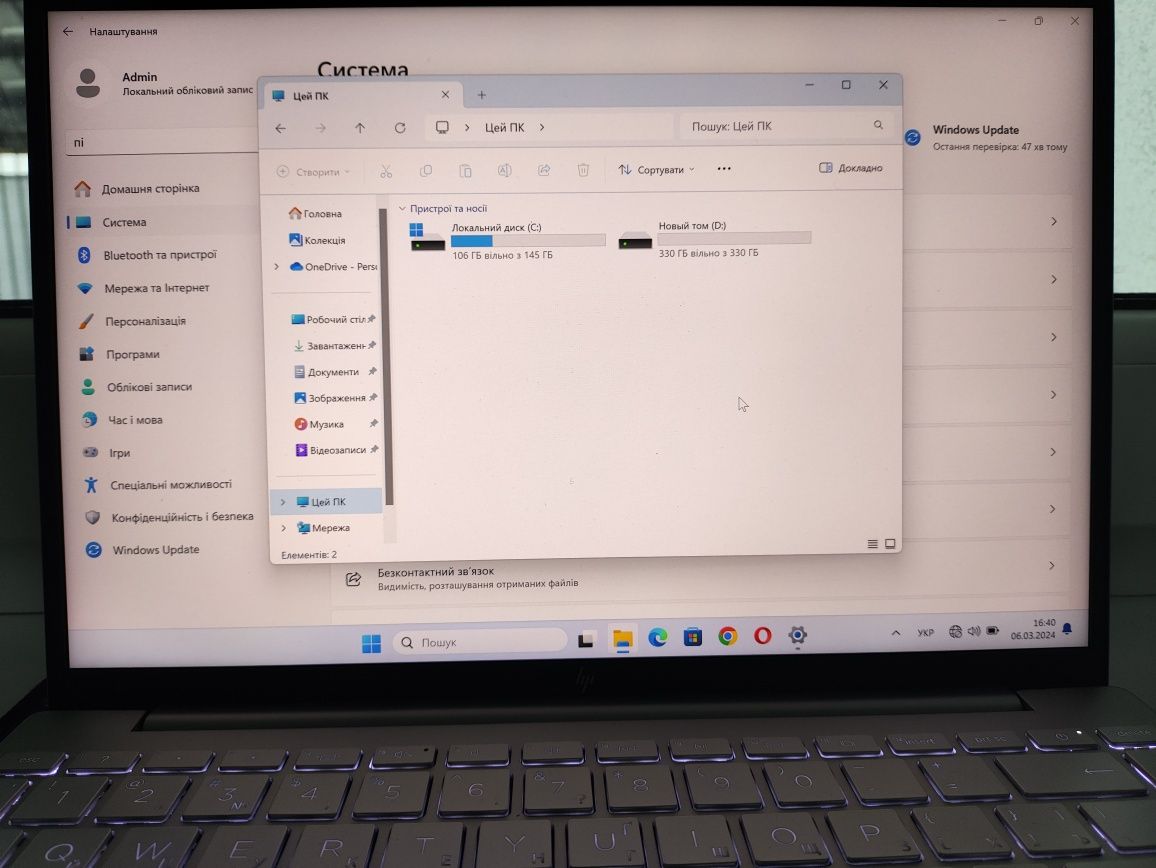Image resolution: width=1156 pixels, height=868 pixels.
Task: Click the navigation pane vertical scrollbar
Action: (x=388, y=356)
